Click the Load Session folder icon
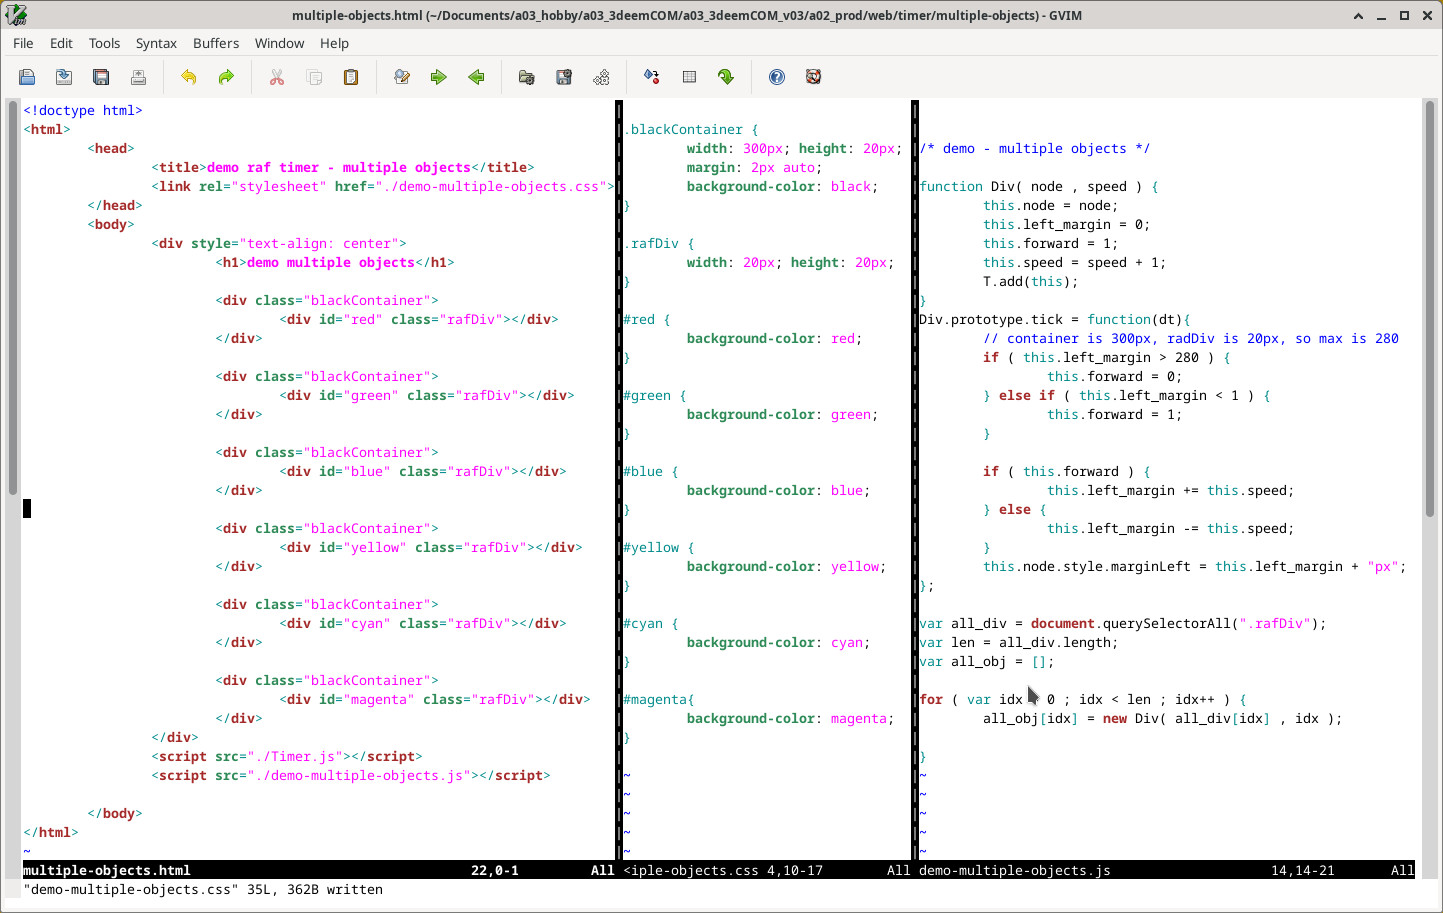The width and height of the screenshot is (1443, 913). point(527,77)
